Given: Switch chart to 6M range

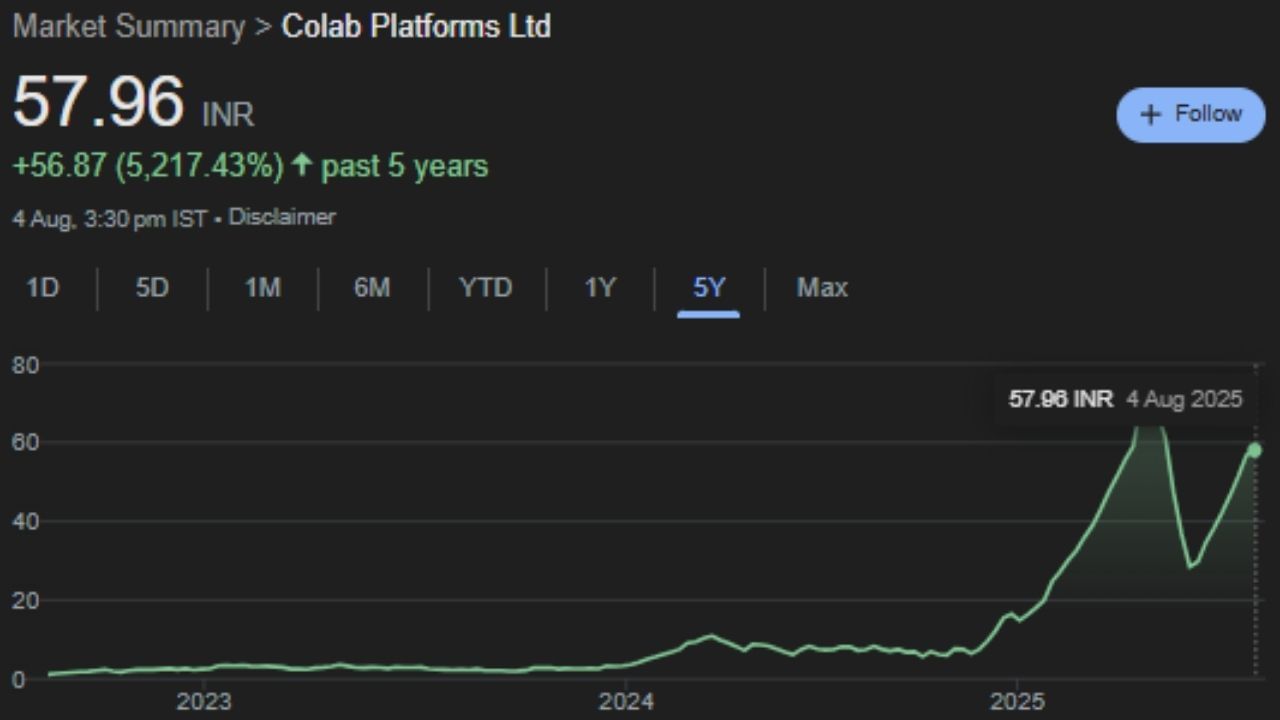Looking at the screenshot, I should coord(372,288).
